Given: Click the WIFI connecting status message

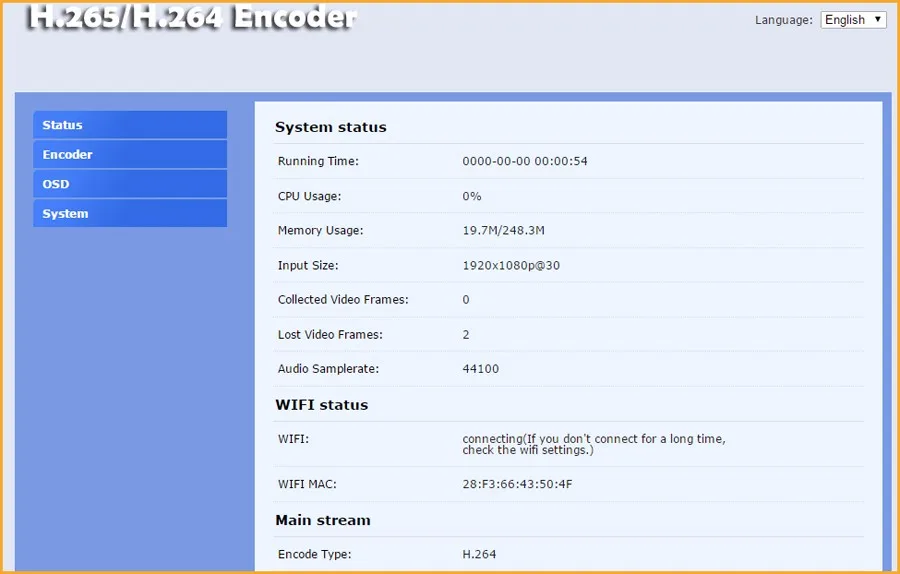Looking at the screenshot, I should (x=594, y=444).
